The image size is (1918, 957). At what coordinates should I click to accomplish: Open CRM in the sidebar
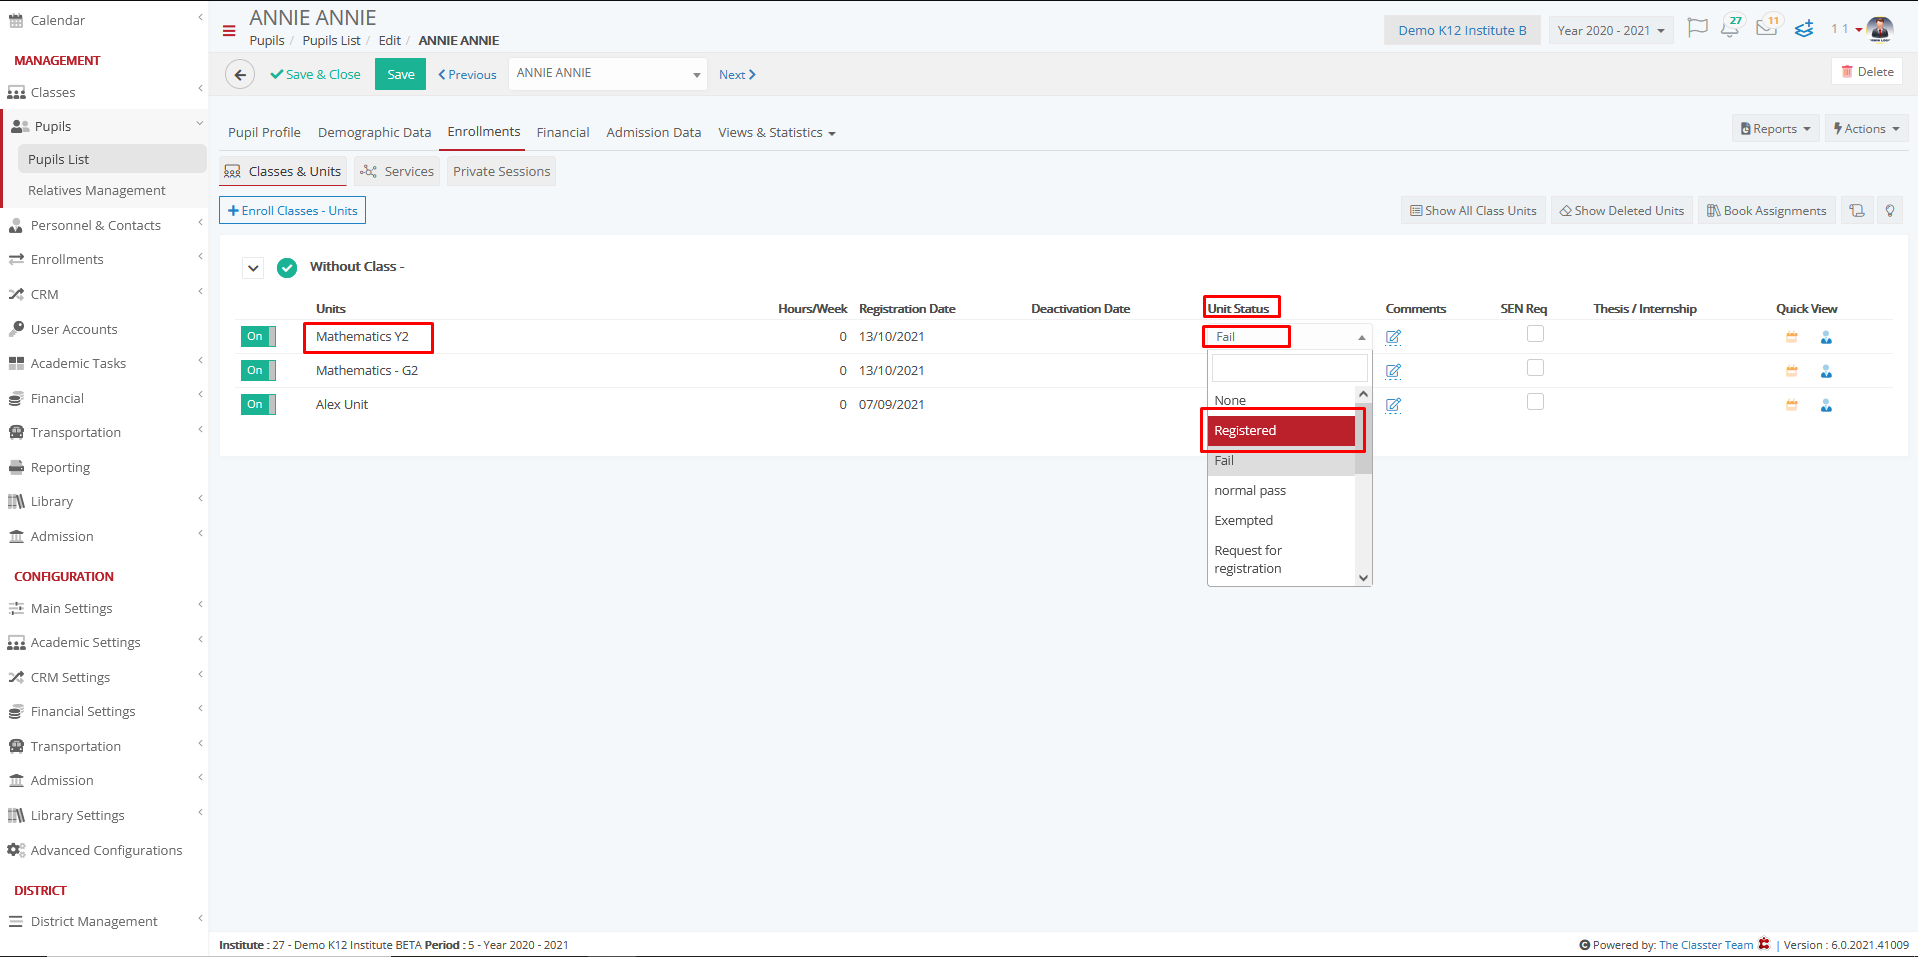click(44, 294)
